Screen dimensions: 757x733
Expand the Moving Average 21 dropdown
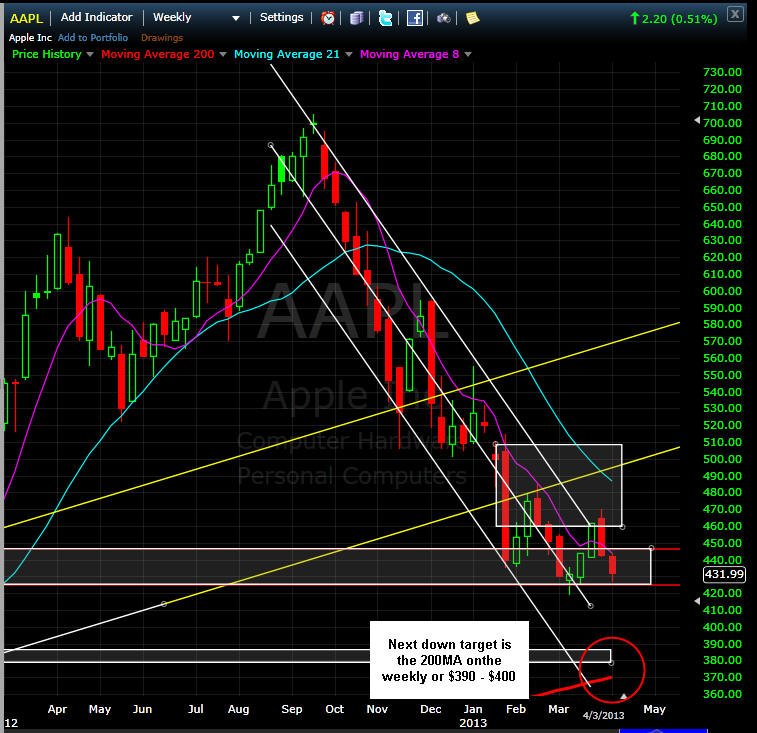coord(349,55)
